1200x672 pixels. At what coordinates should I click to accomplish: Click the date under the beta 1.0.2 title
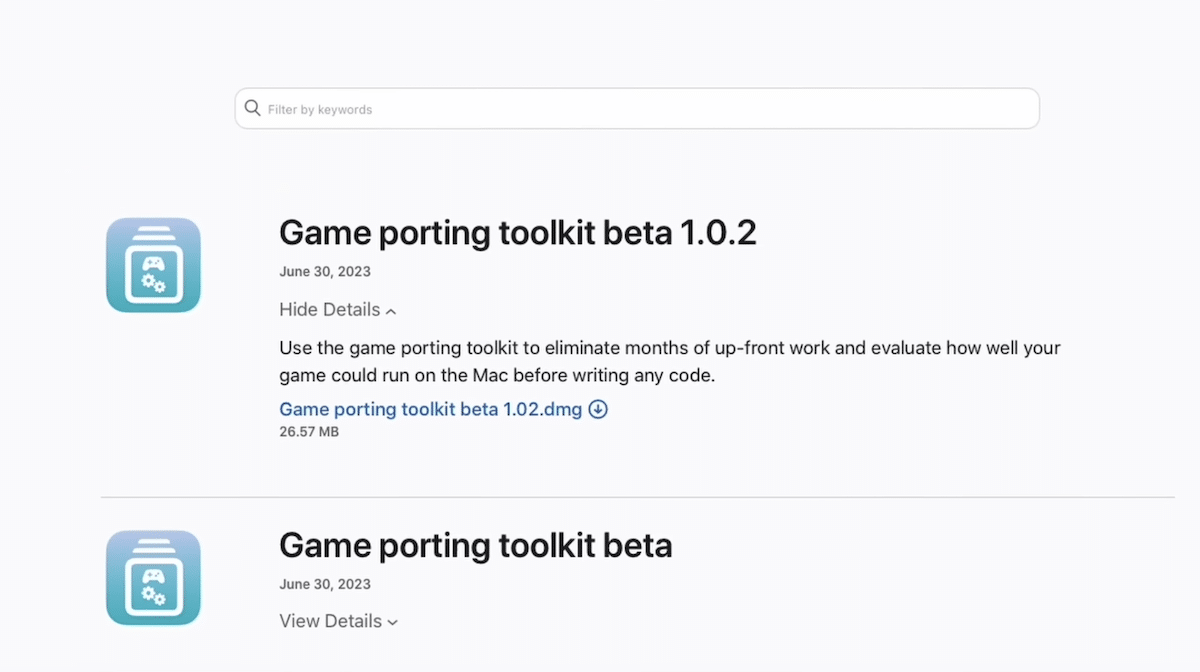[325, 272]
